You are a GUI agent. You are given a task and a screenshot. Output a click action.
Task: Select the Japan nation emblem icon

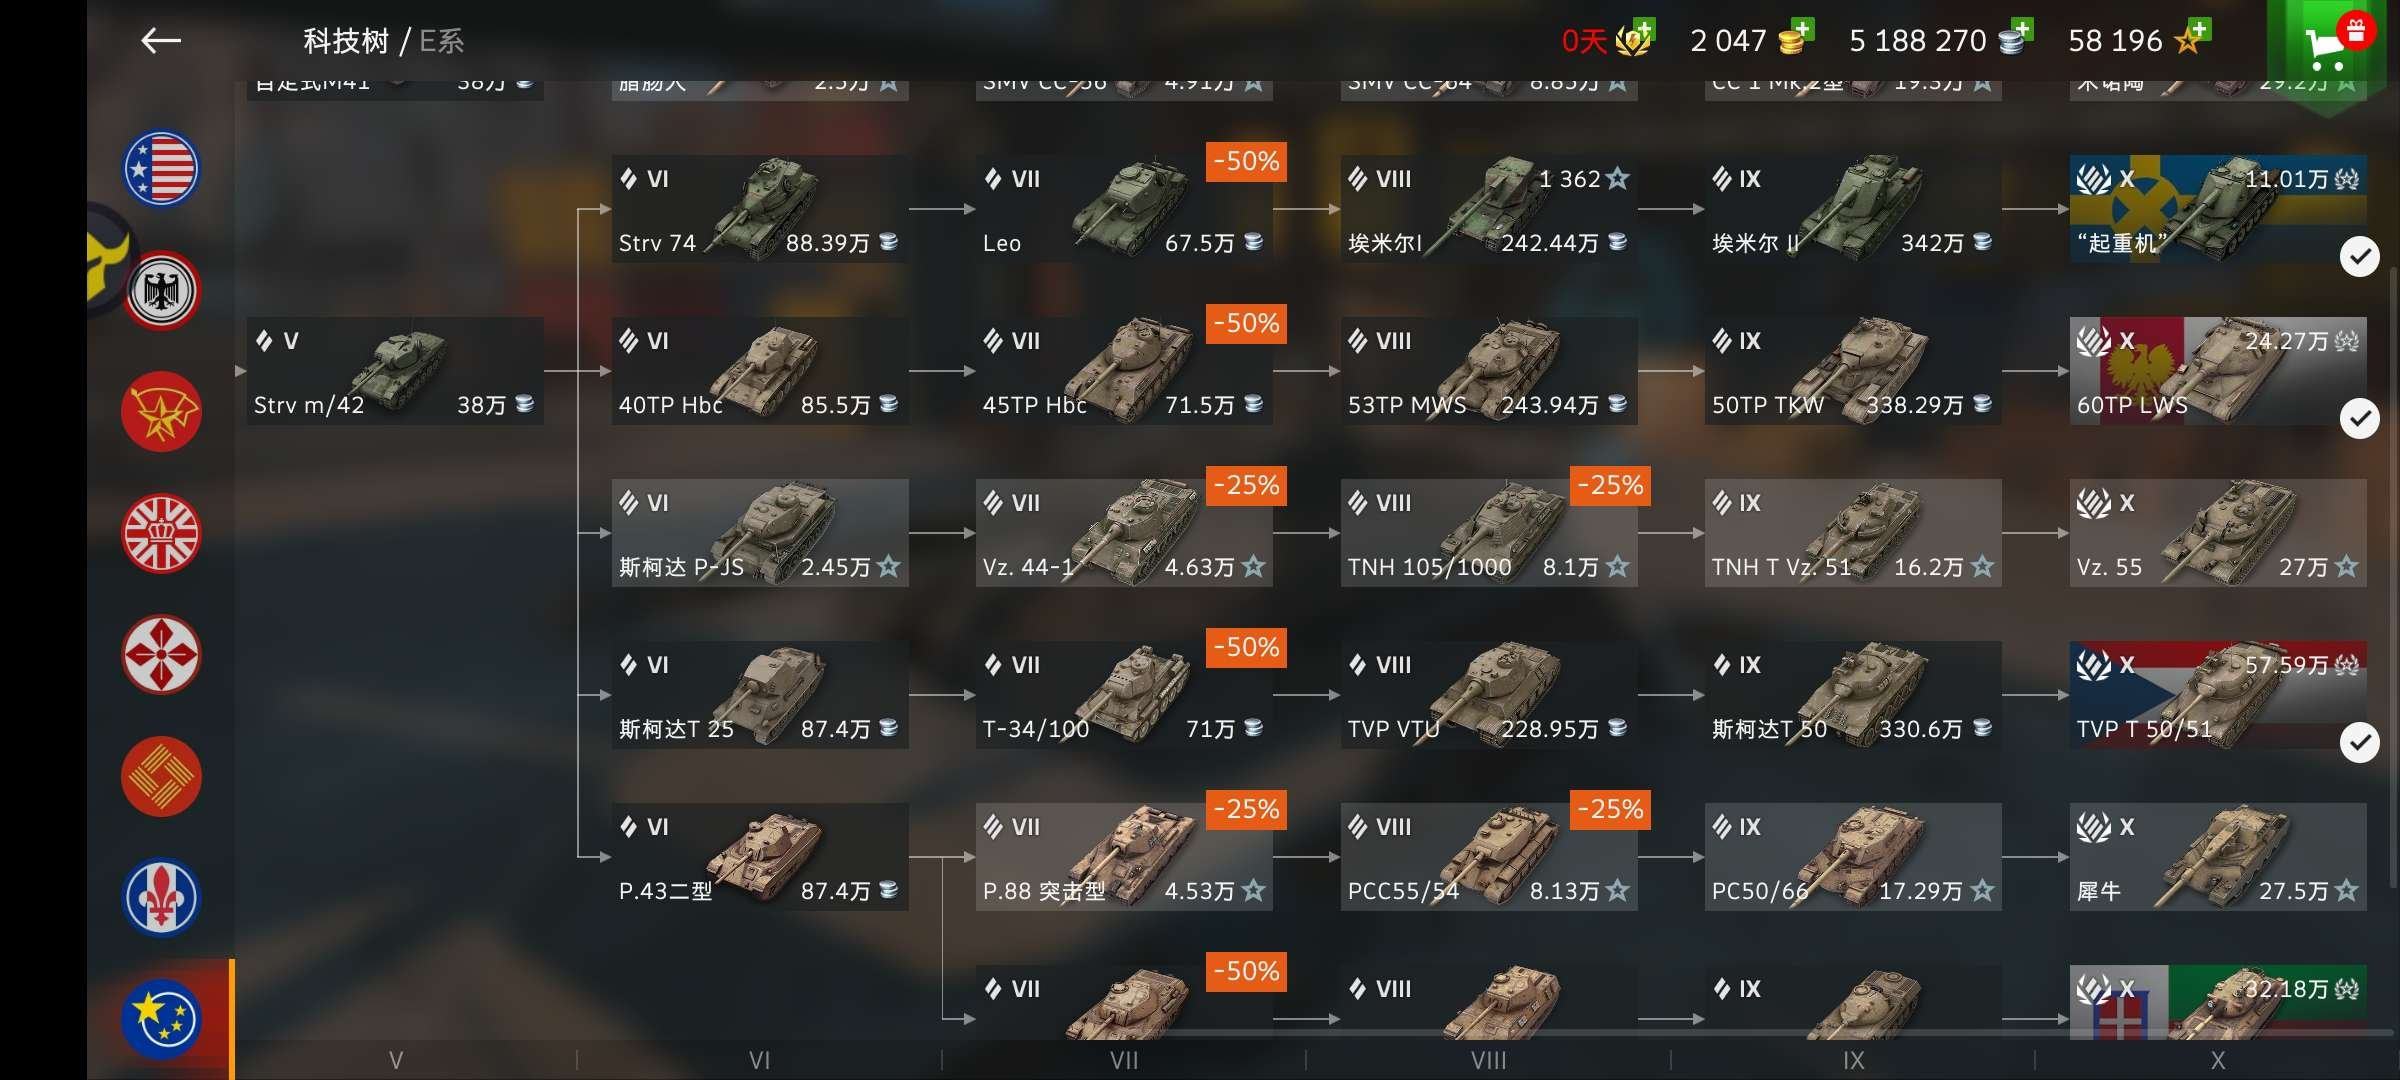click(161, 655)
